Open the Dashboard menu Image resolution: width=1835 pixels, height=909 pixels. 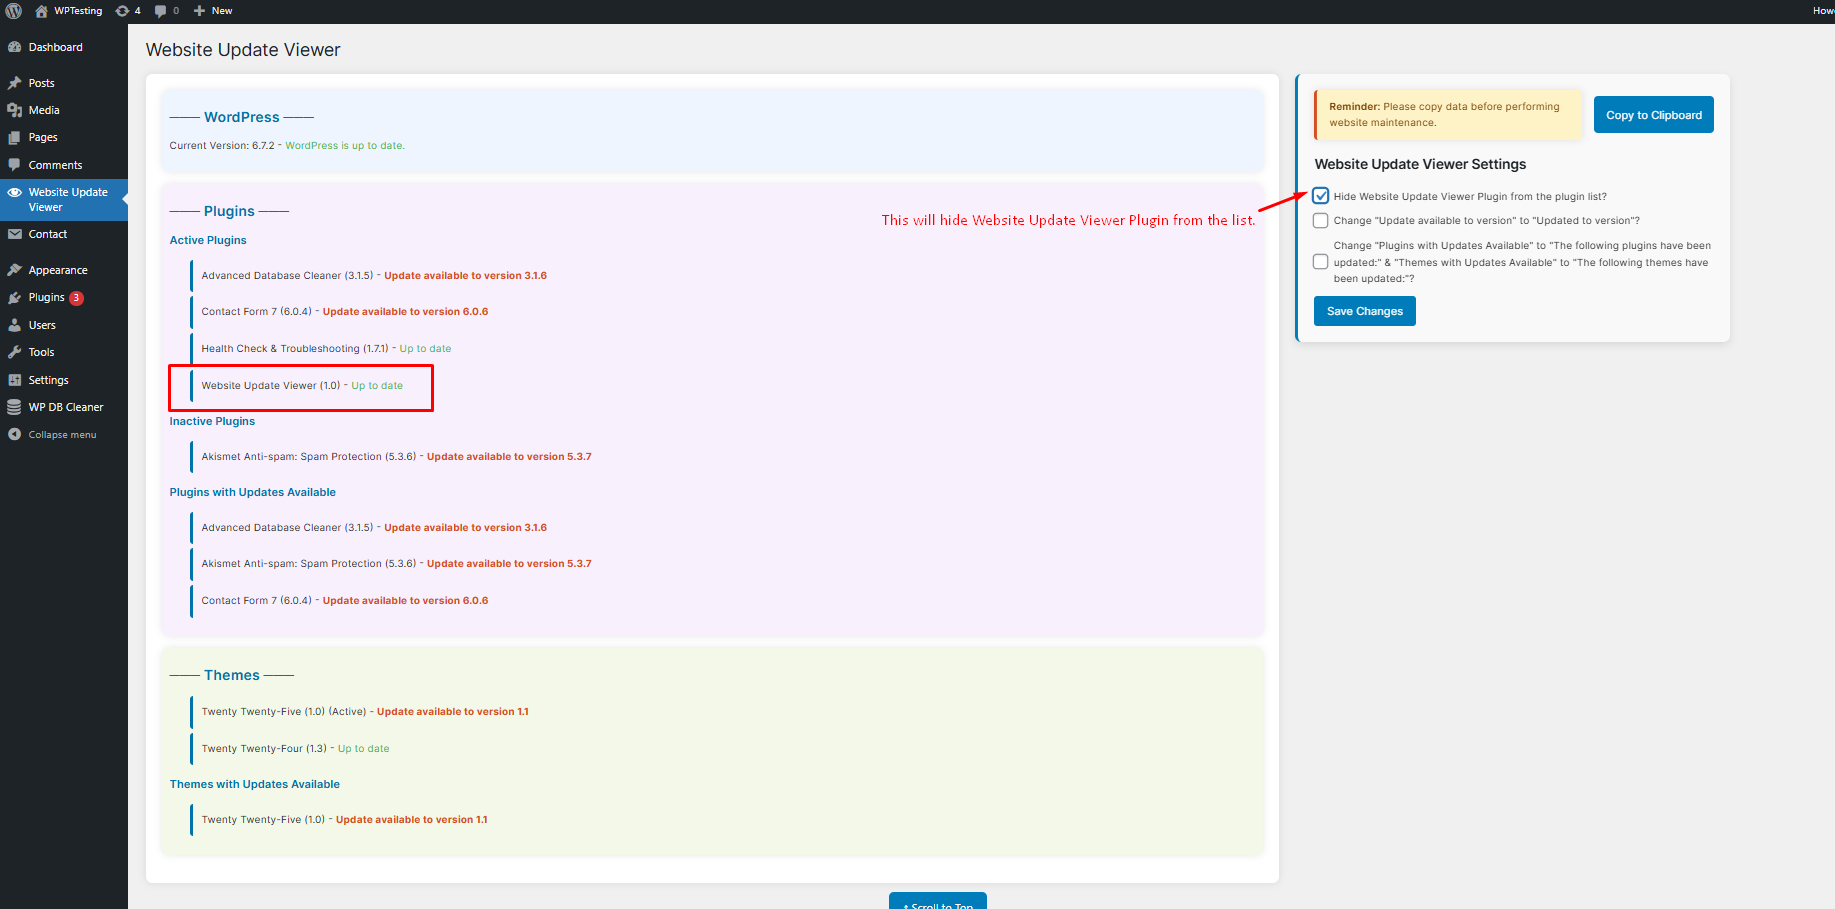(x=64, y=47)
